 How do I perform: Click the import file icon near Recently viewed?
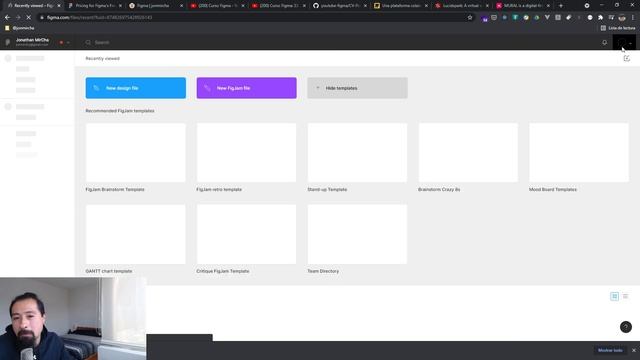(x=627, y=58)
